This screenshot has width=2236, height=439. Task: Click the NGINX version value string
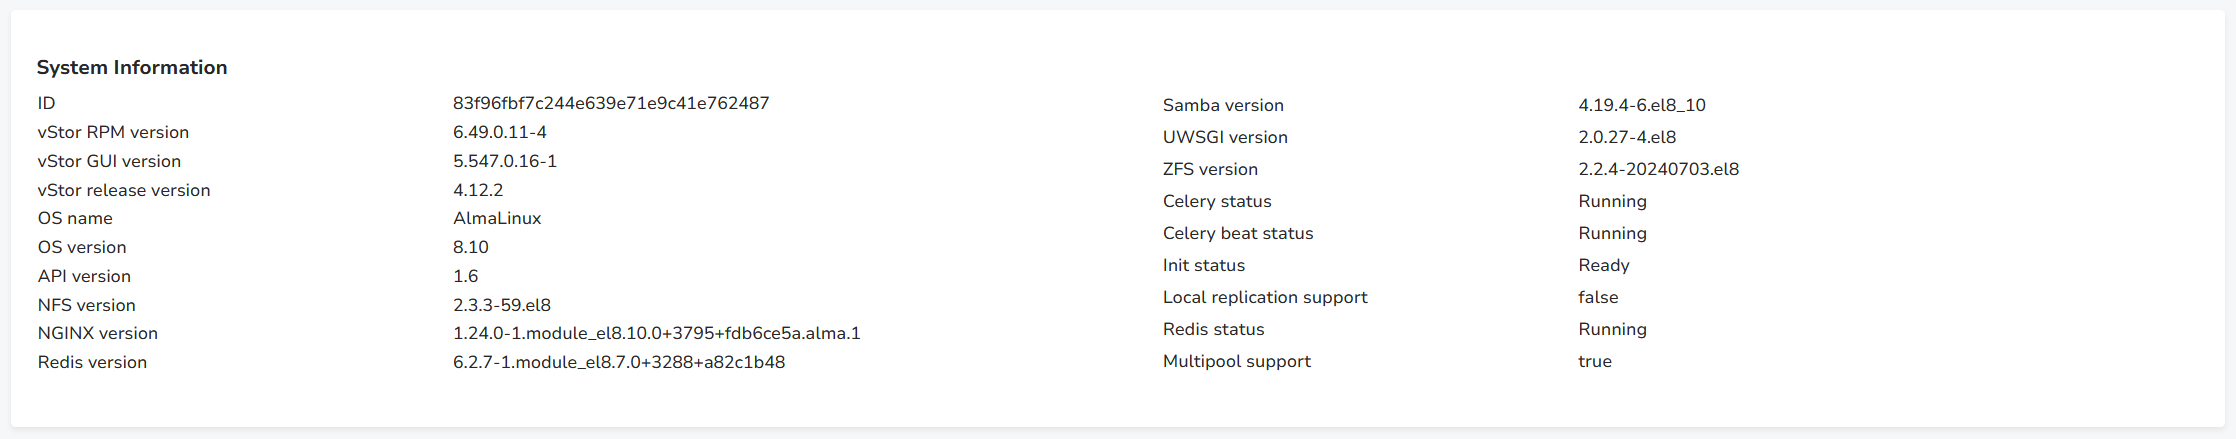point(656,333)
